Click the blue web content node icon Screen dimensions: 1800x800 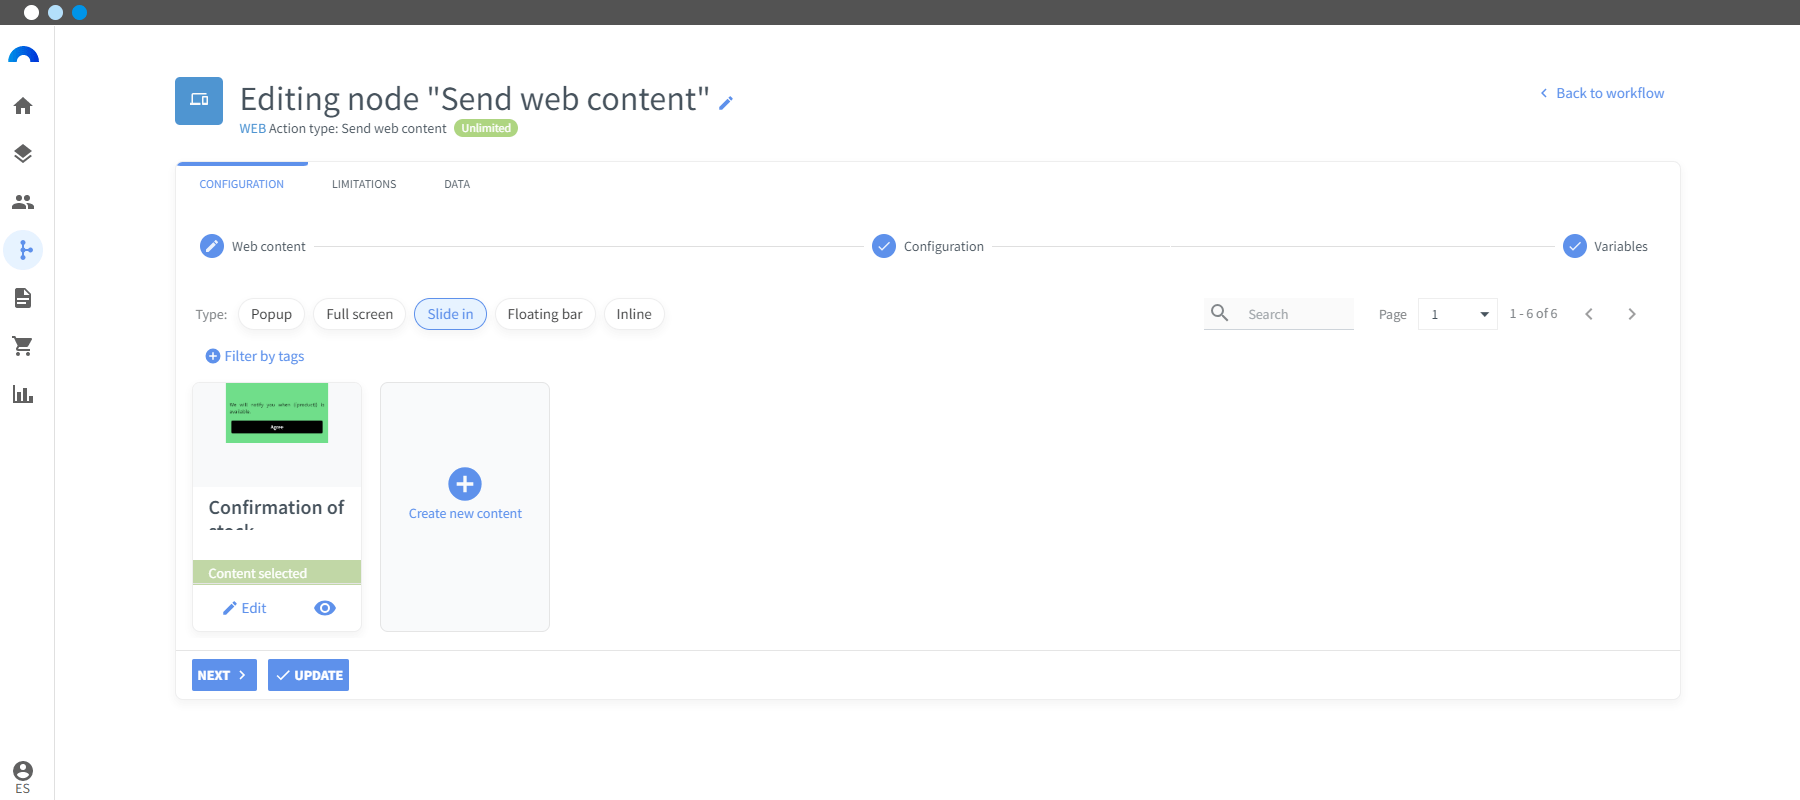(x=199, y=101)
